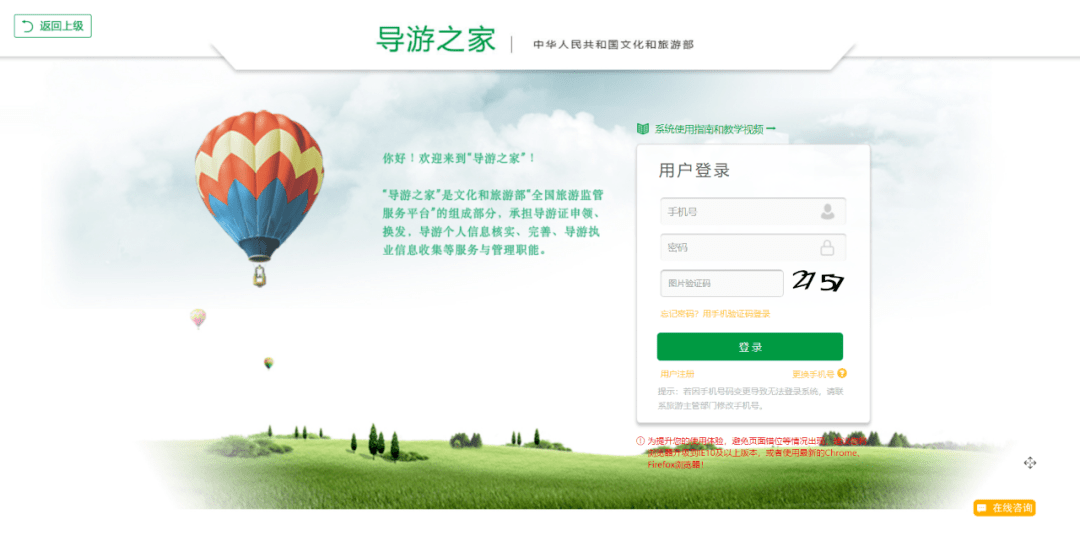This screenshot has width=1080, height=536.
Task: Click the orange question mark help icon
Action: coord(842,373)
